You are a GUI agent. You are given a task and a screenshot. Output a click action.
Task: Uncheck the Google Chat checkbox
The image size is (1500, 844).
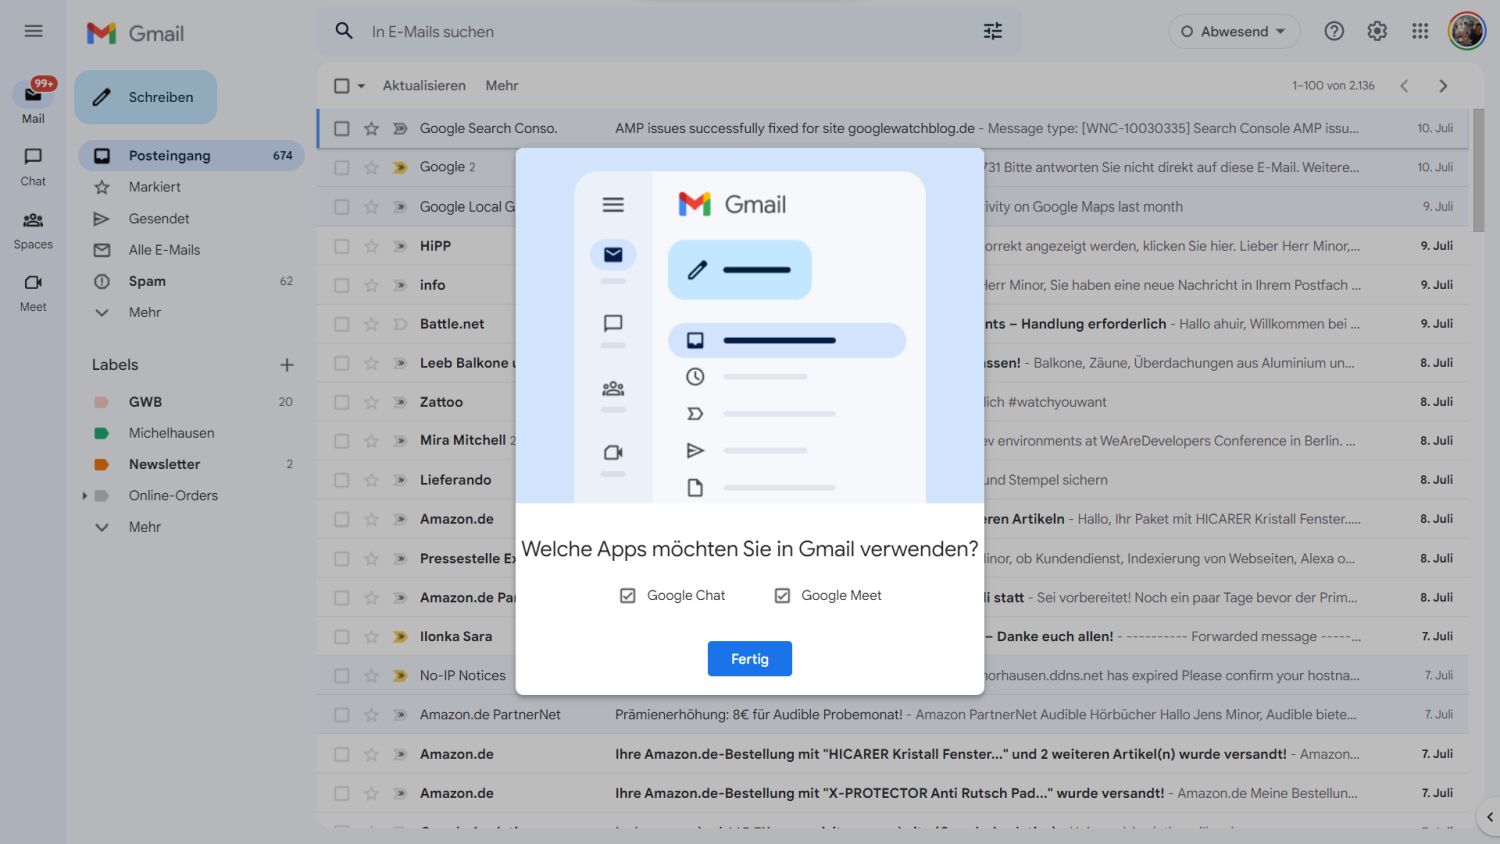click(628, 595)
